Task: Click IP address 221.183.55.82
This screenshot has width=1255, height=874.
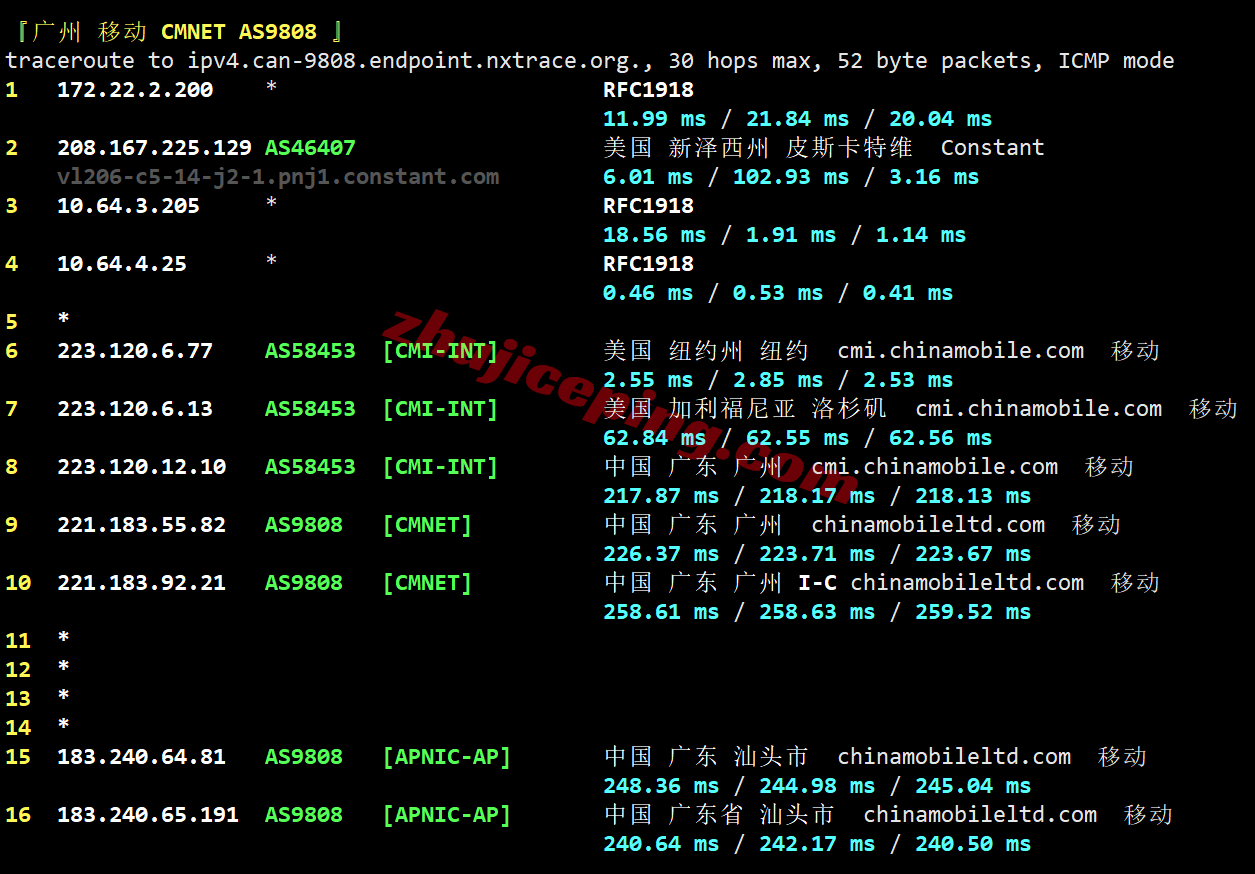Action: click(141, 525)
